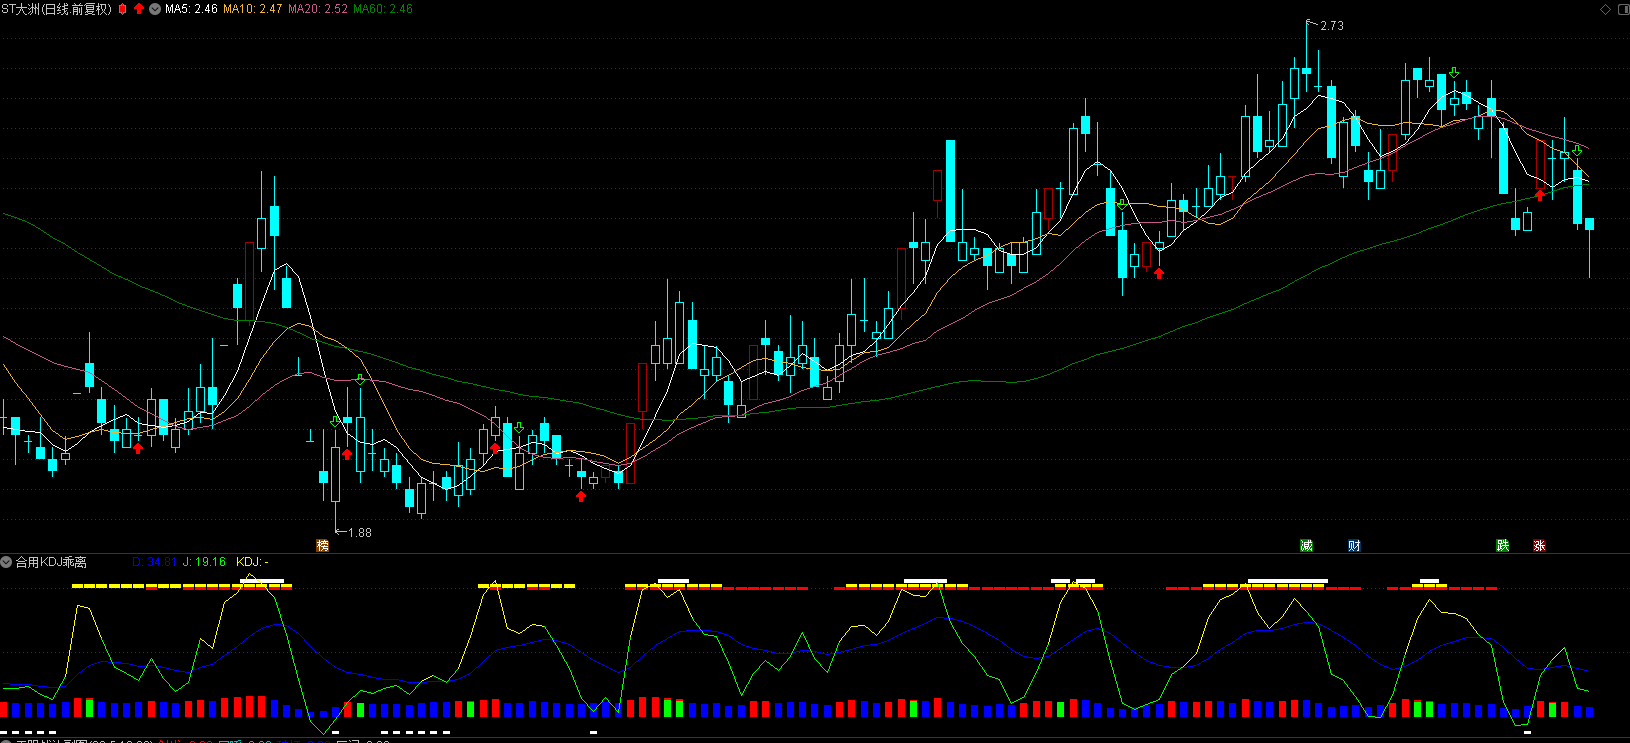
Task: Click the ST大洲(日线.前复权) chart title
Action: 57,9
